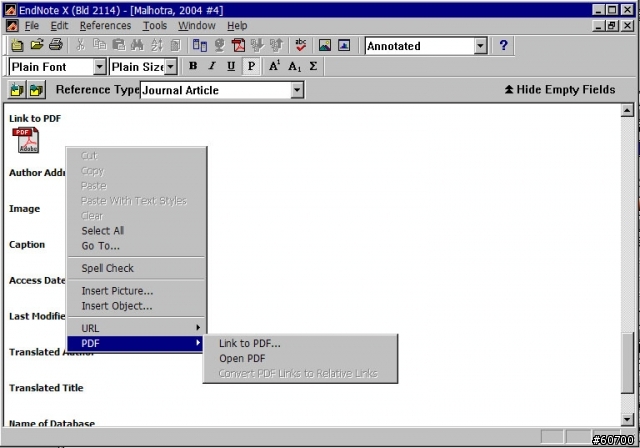Click the Name of Database field label
The width and height of the screenshot is (640, 448).
coord(52,423)
